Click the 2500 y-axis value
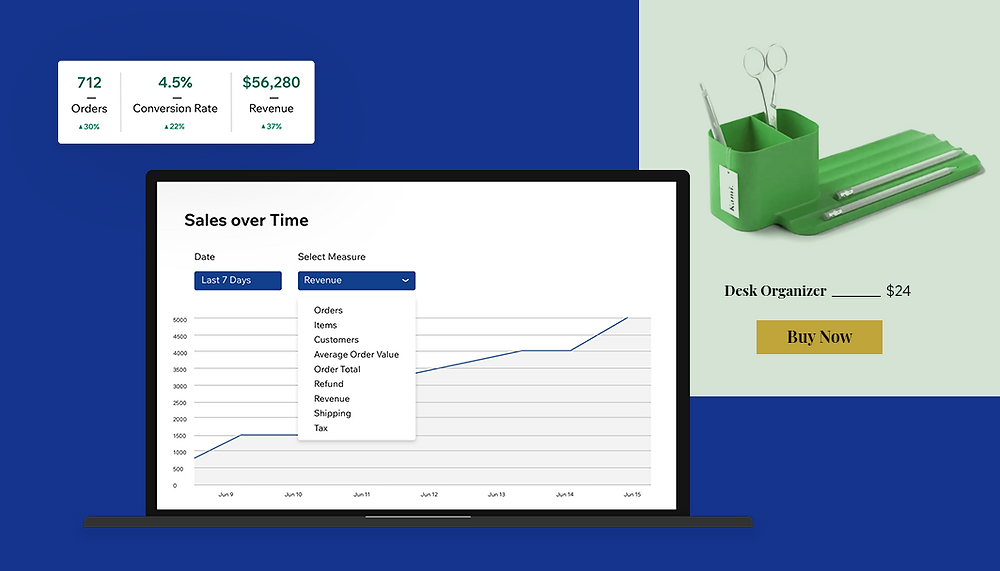Screen dimensions: 1000x571 [180, 403]
